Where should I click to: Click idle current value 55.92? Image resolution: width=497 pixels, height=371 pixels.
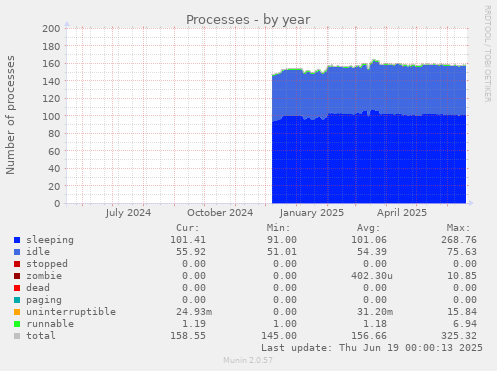coord(191,252)
